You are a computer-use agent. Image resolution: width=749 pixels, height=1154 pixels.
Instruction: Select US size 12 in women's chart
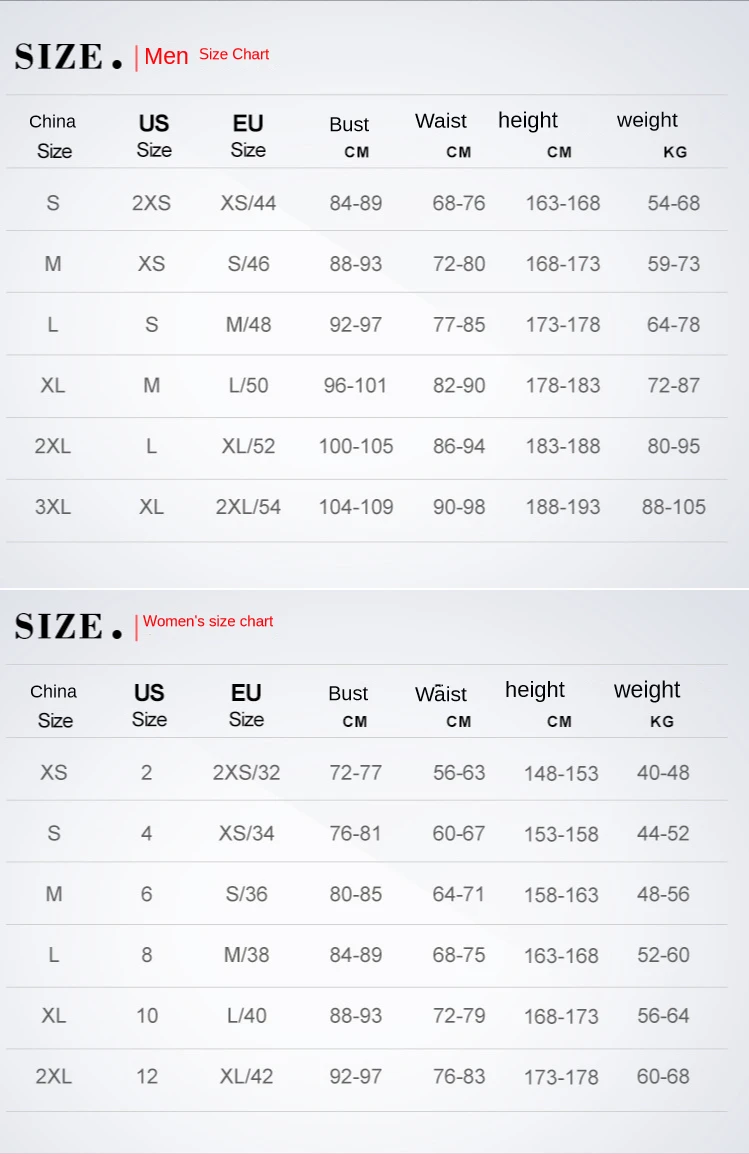pos(147,1076)
